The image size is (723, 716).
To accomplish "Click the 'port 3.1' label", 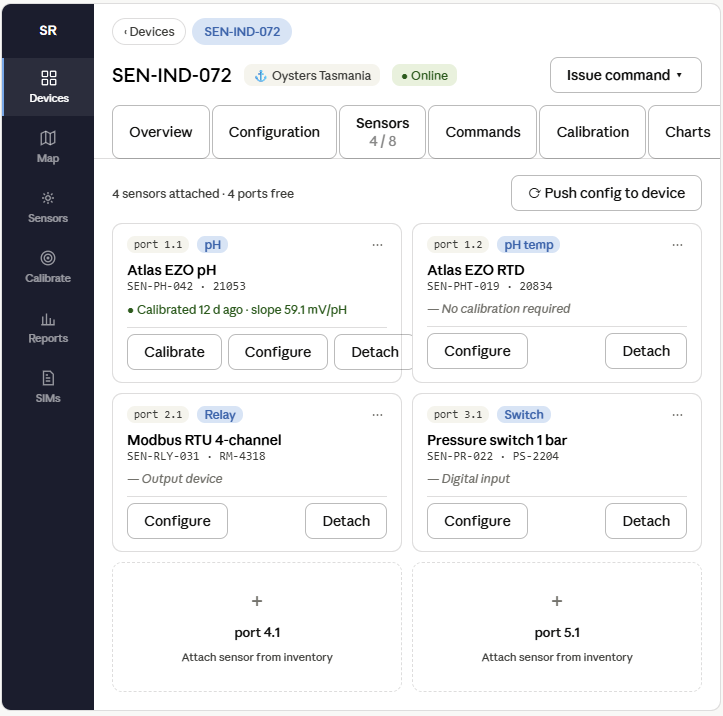I will [x=458, y=415].
